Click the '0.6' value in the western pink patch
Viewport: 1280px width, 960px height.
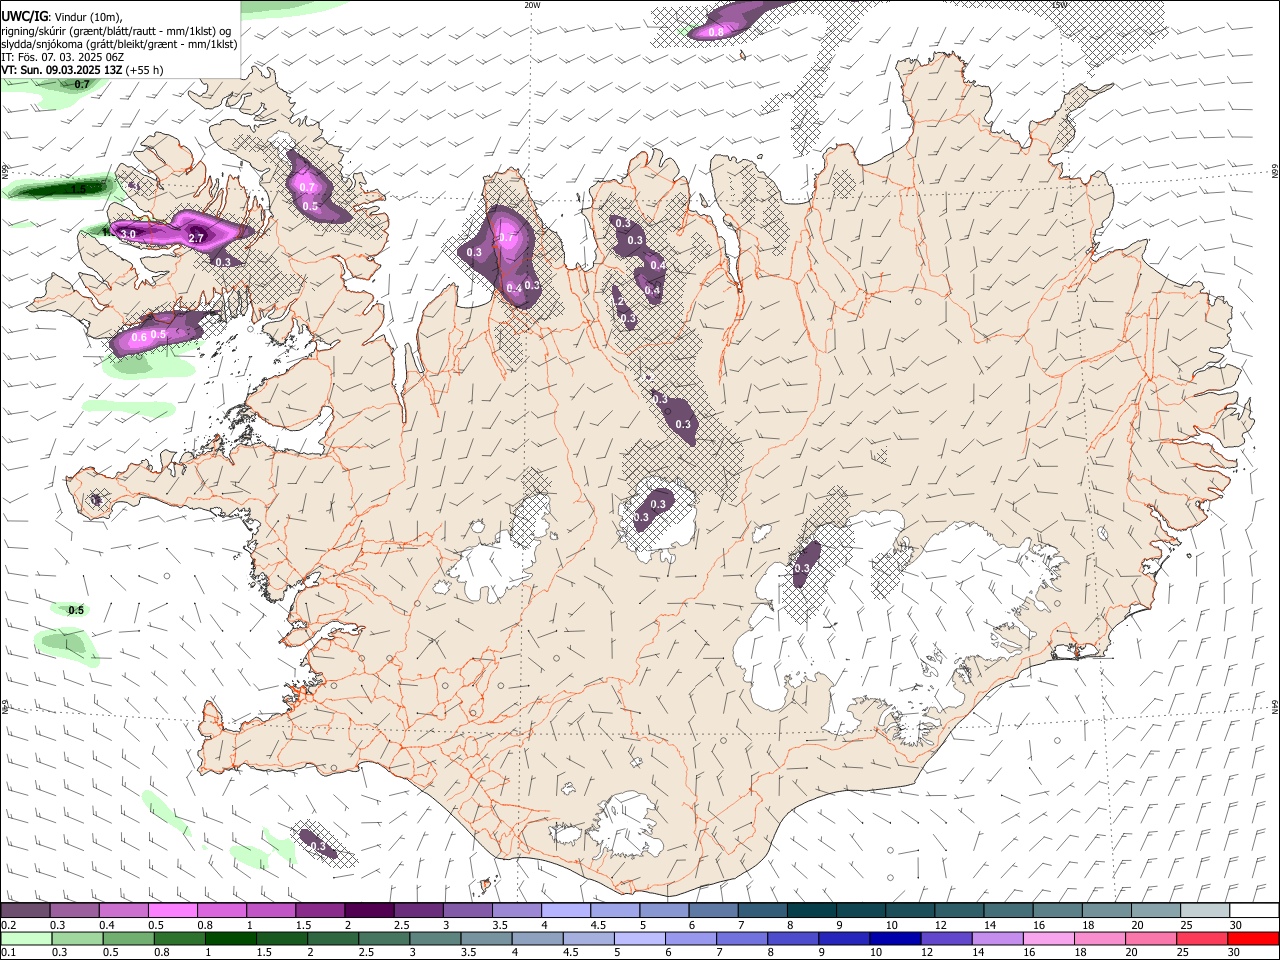coord(139,338)
